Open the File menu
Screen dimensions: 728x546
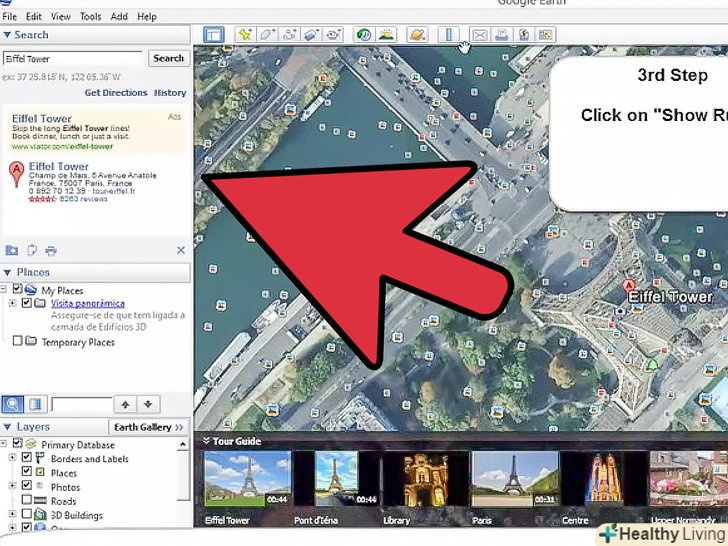coord(9,17)
